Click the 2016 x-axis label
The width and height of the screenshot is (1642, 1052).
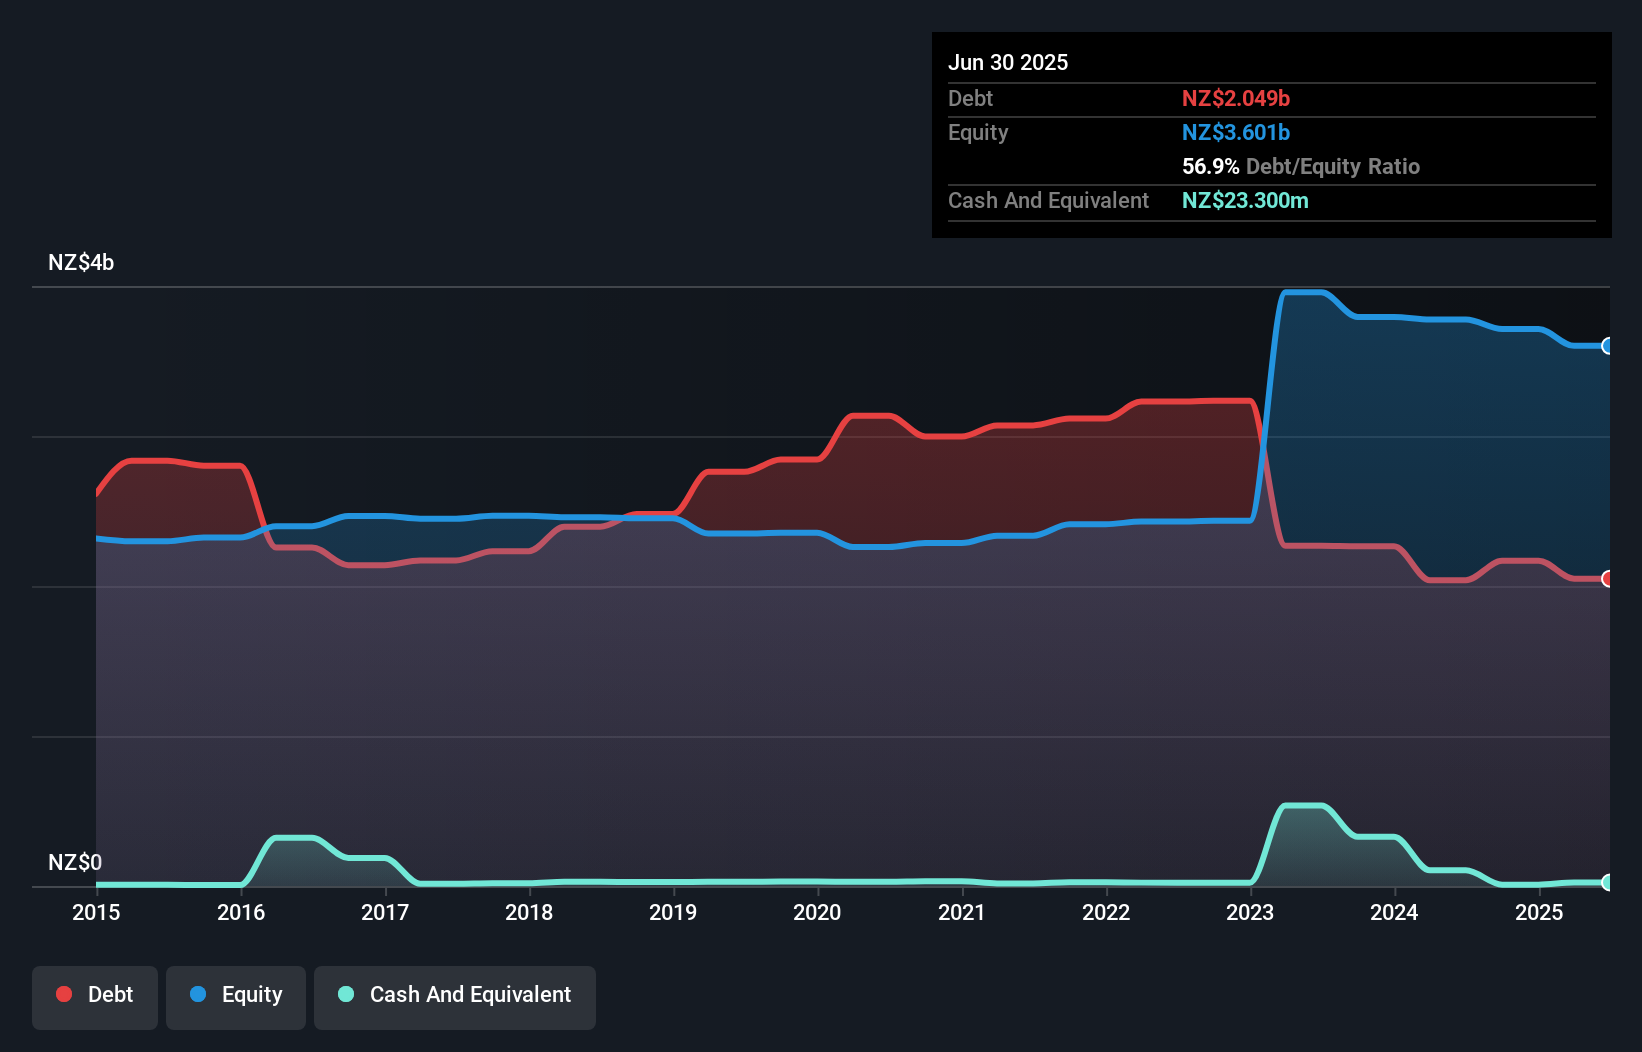[241, 912]
